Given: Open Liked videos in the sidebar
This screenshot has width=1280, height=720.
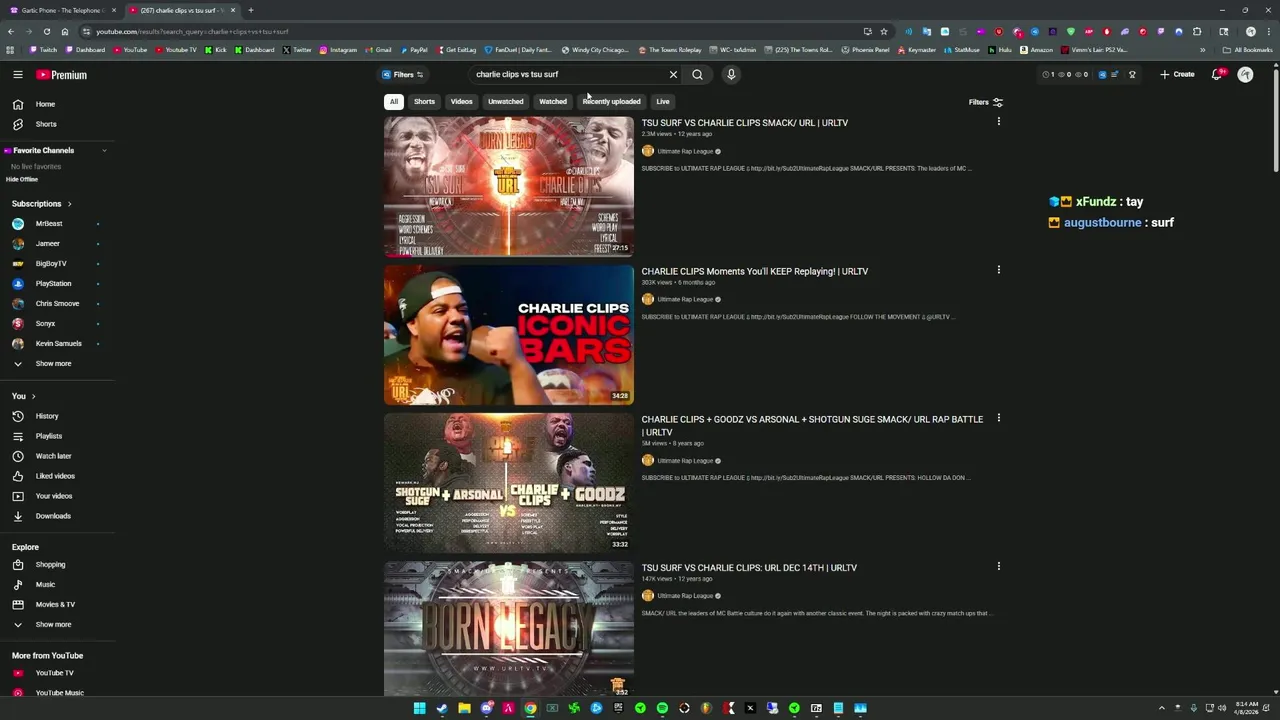Looking at the screenshot, I should tap(56, 476).
